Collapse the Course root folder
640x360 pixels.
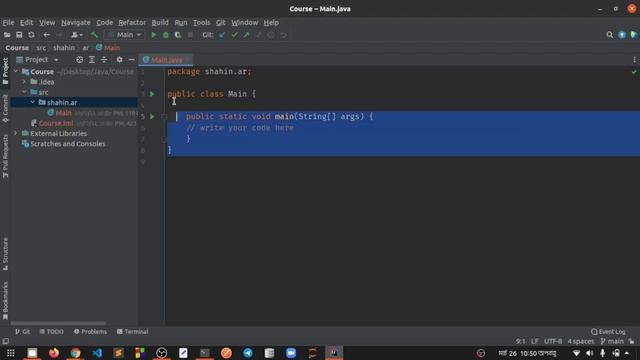[16, 71]
